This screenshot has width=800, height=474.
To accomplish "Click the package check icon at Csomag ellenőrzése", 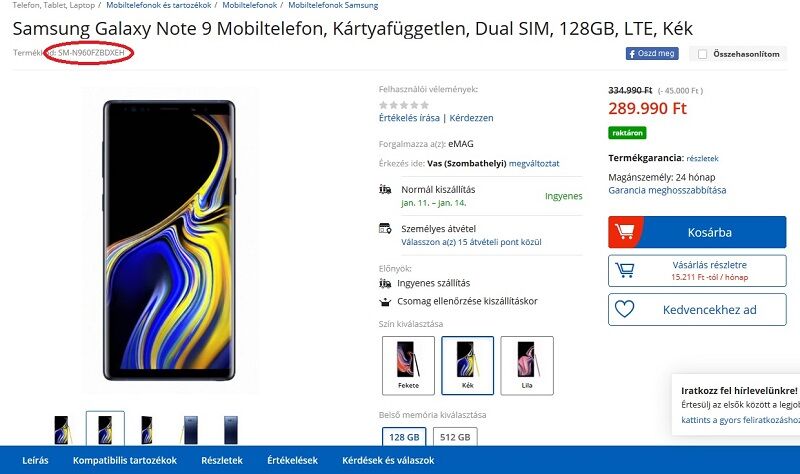I will point(385,302).
